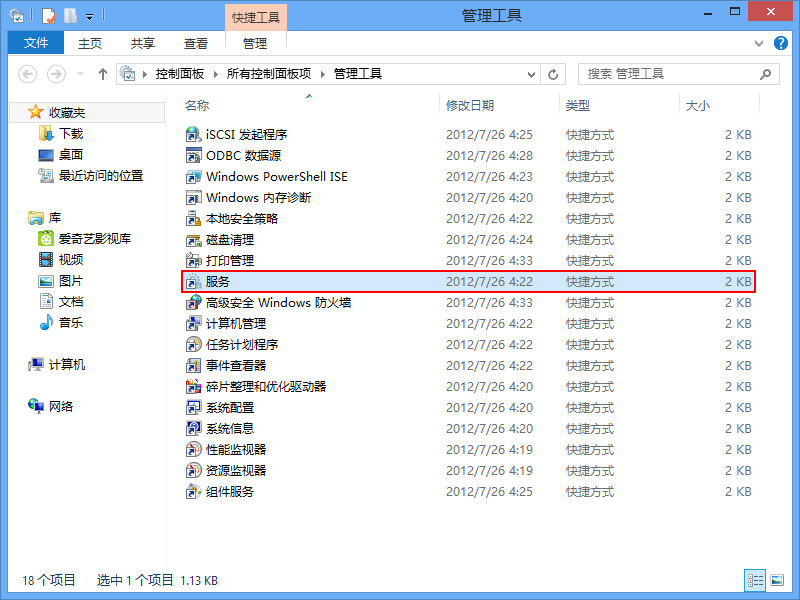This screenshot has height=600, width=800.
Task: Open Quick Access Toolbar customize dropdown
Action: 89,17
